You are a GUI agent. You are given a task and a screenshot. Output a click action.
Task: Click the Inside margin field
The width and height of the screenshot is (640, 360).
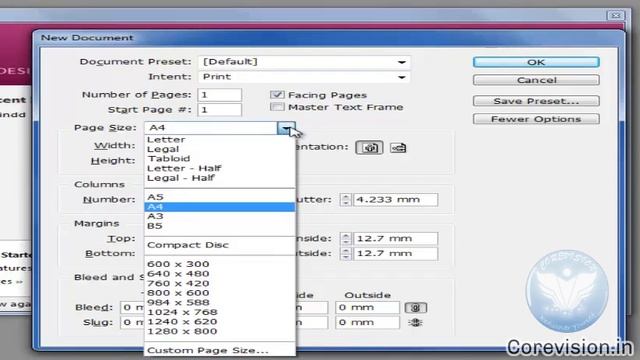(395, 238)
